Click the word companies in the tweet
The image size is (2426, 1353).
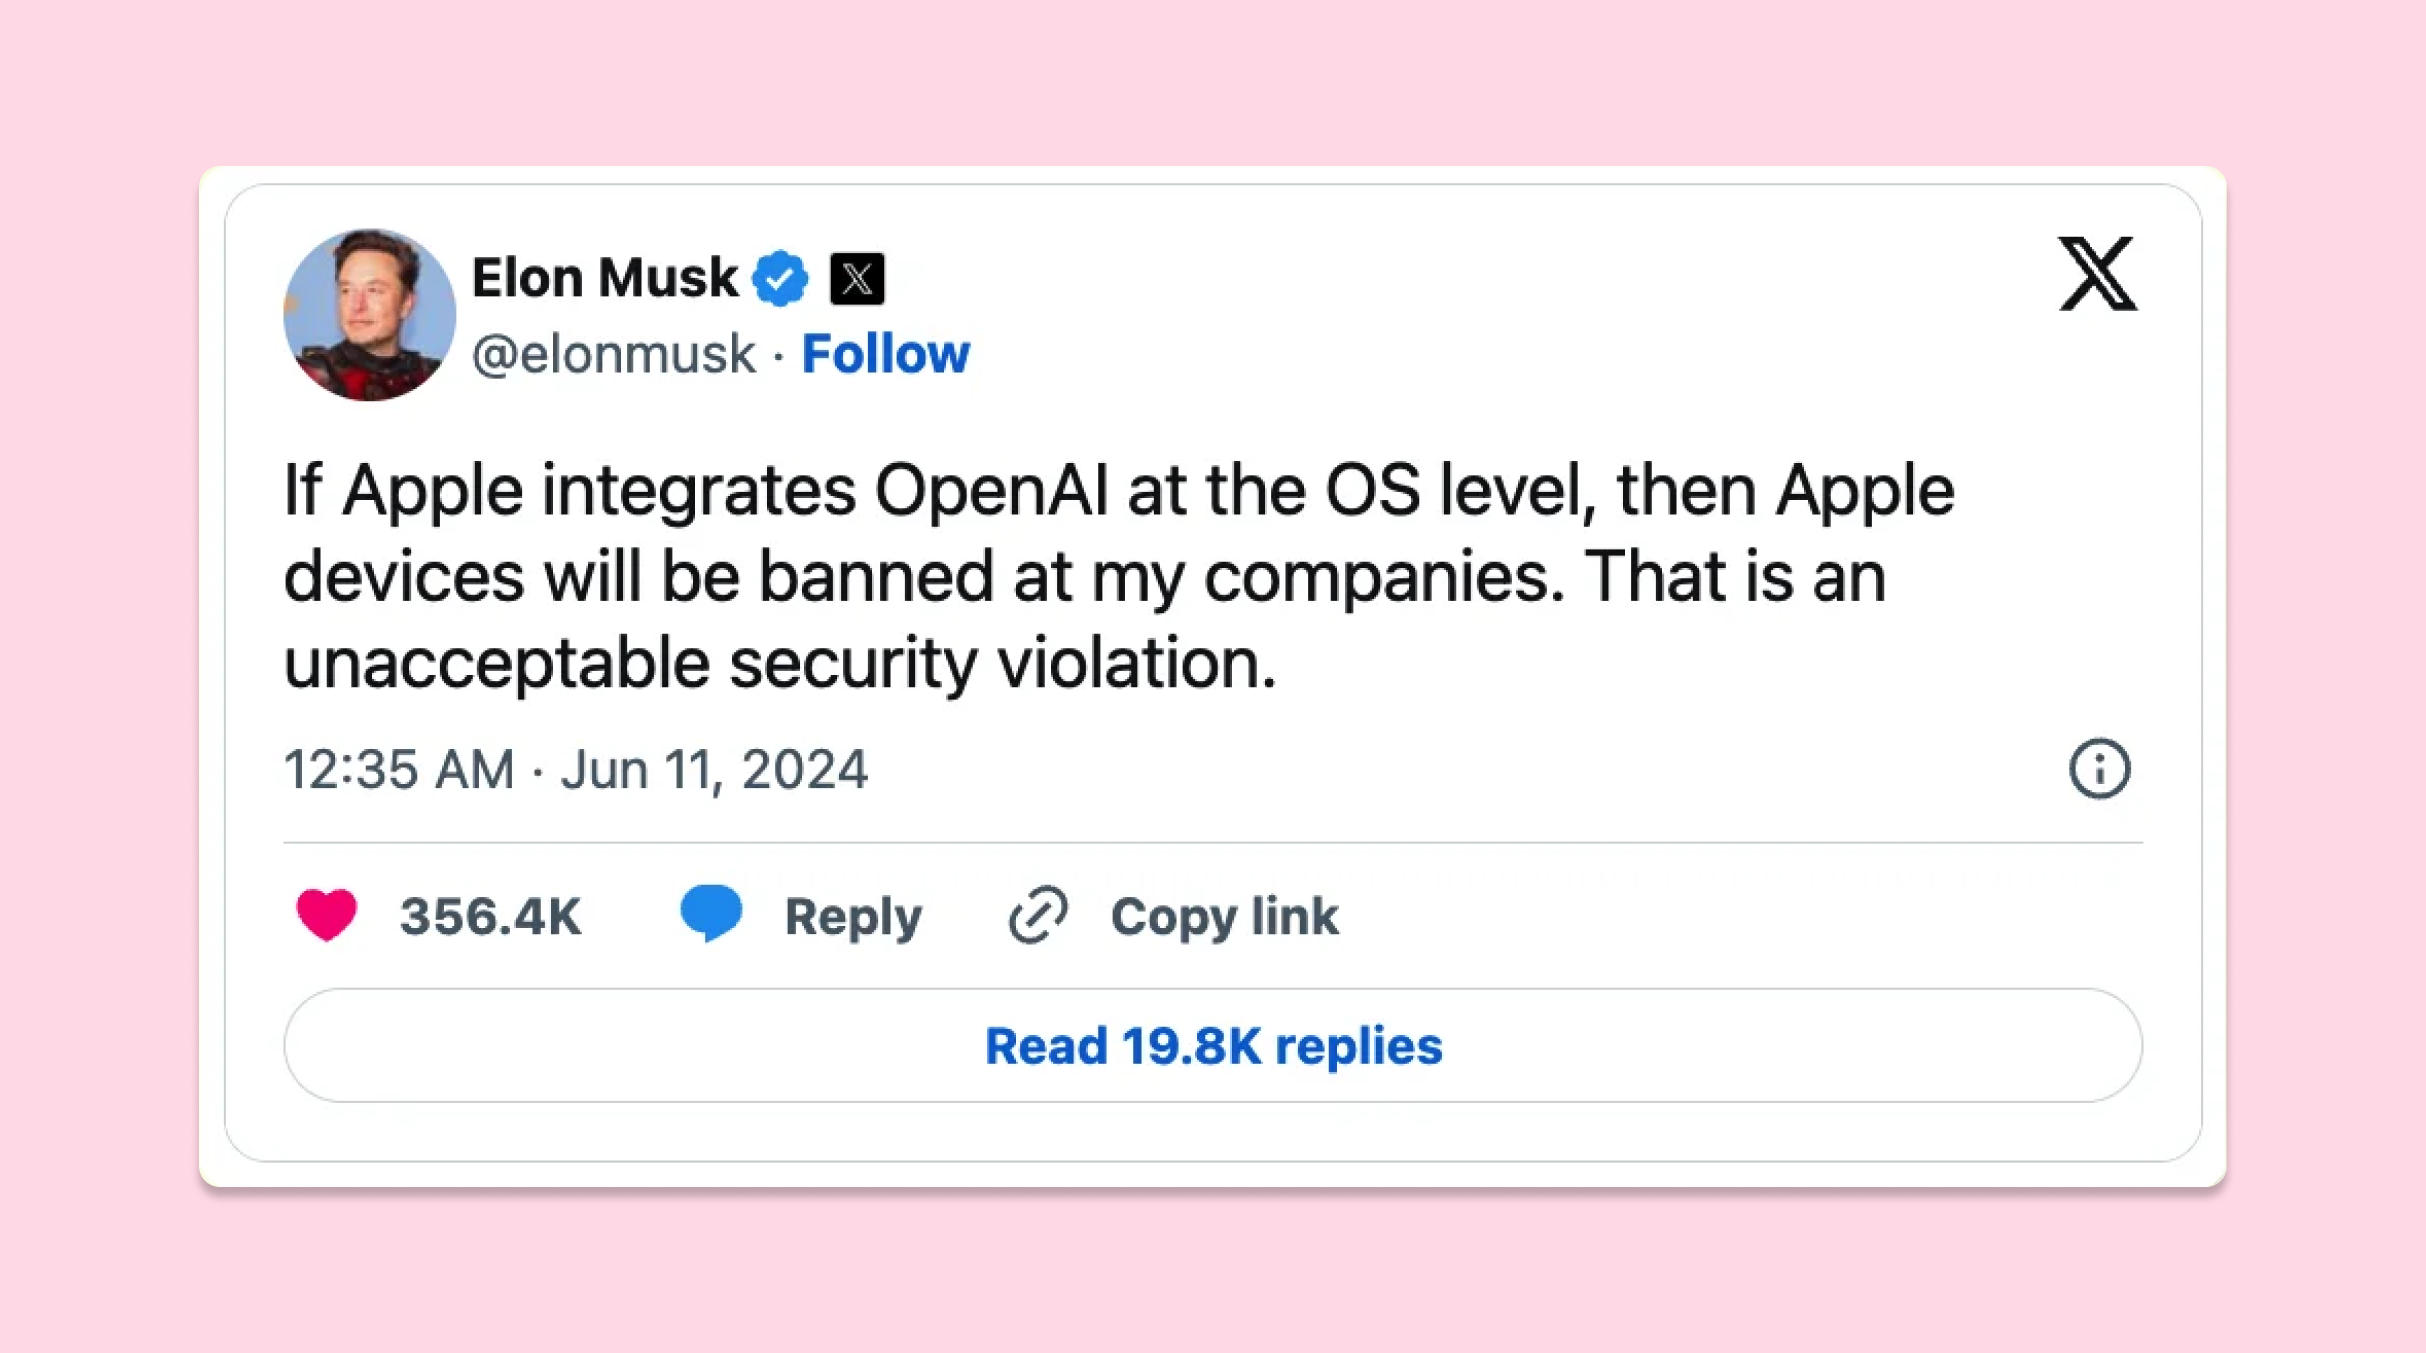pyautogui.click(x=1384, y=577)
